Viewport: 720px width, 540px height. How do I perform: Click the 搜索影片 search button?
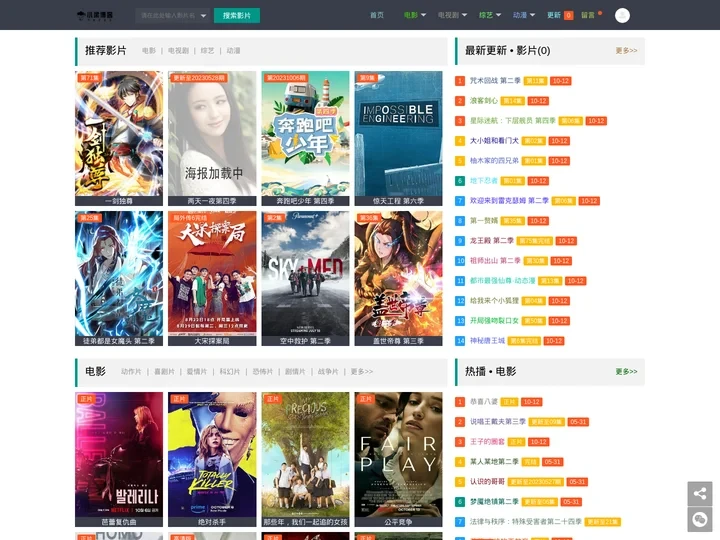coord(237,16)
